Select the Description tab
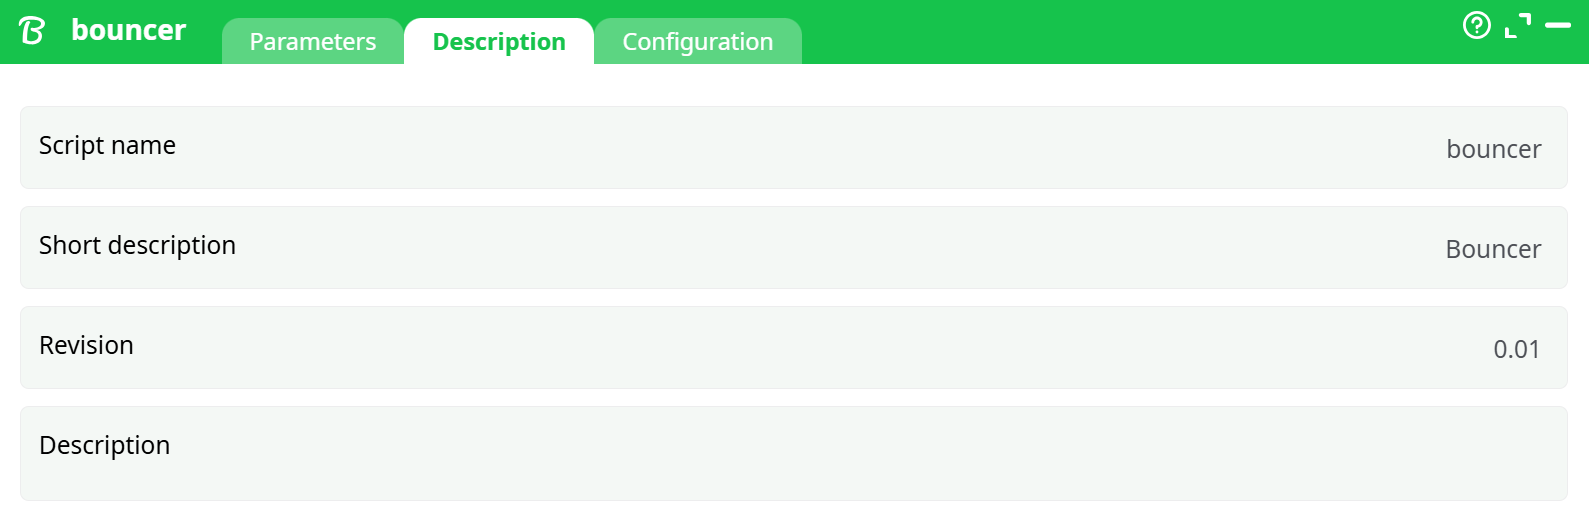 click(x=499, y=42)
